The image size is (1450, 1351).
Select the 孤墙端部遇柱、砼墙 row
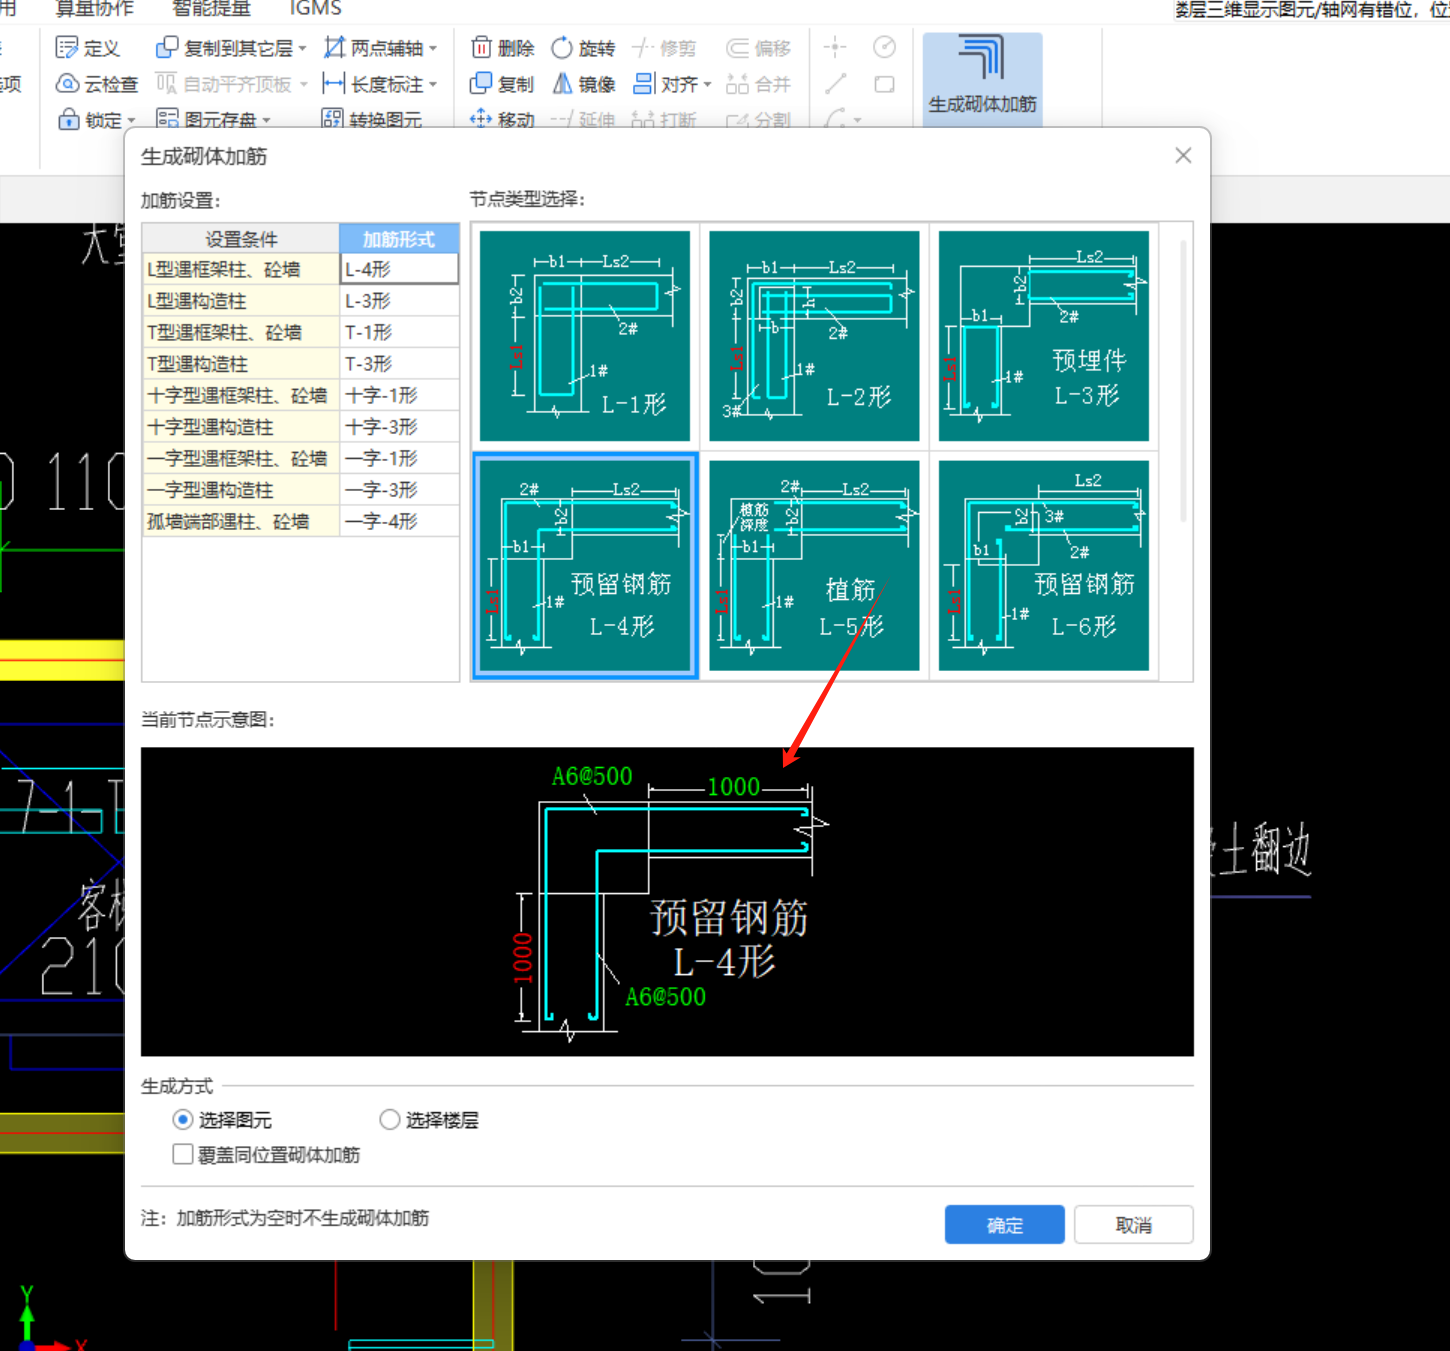pos(300,521)
